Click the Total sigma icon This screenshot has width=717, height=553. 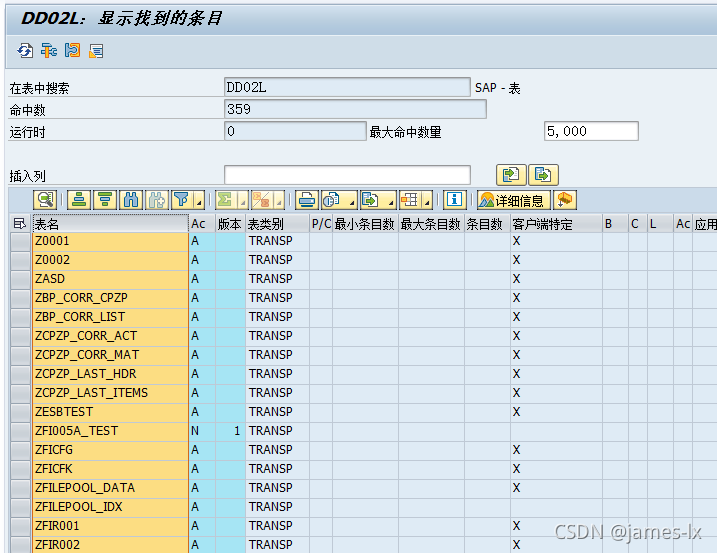coord(225,200)
